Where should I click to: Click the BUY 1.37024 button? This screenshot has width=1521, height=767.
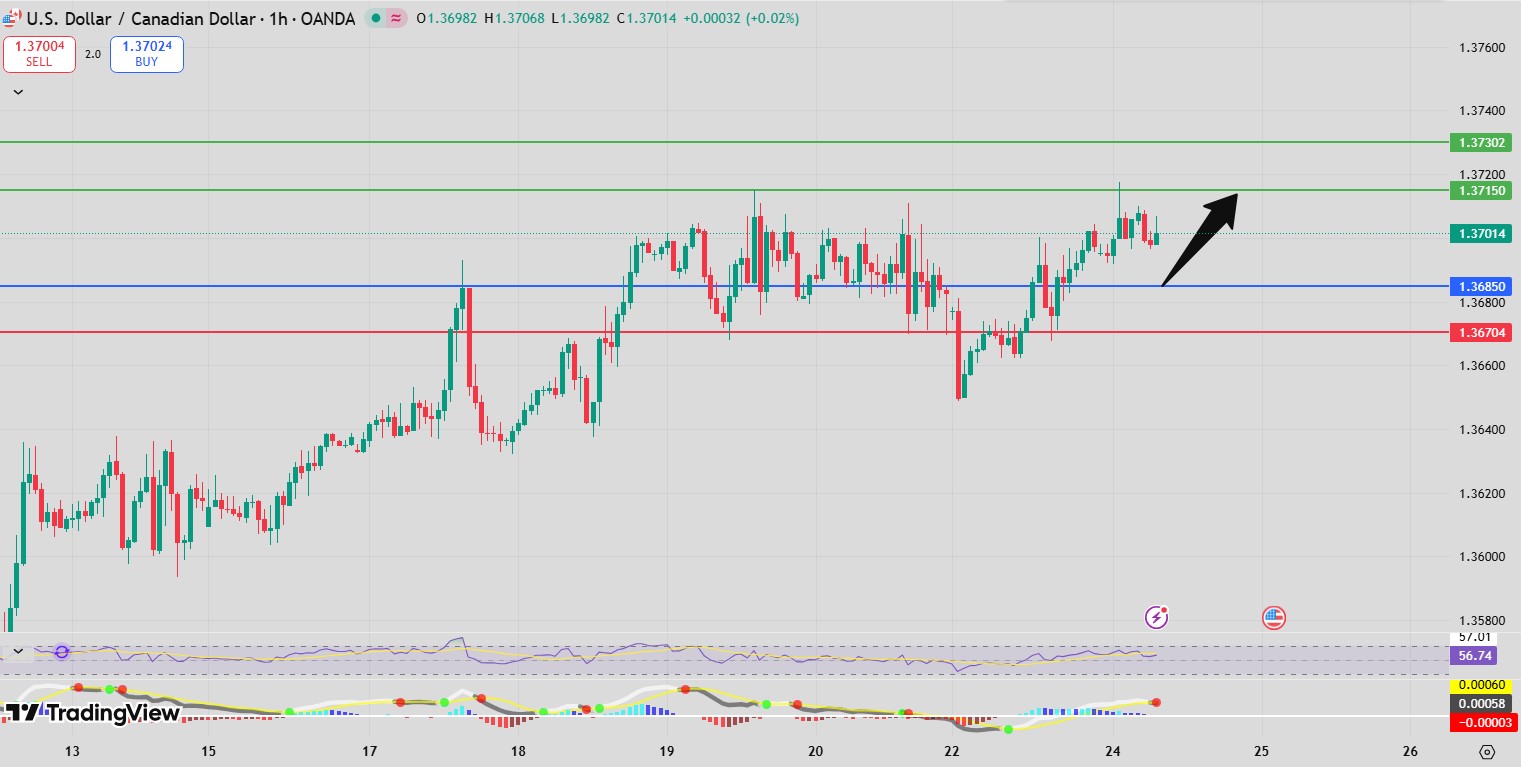pyautogui.click(x=146, y=54)
